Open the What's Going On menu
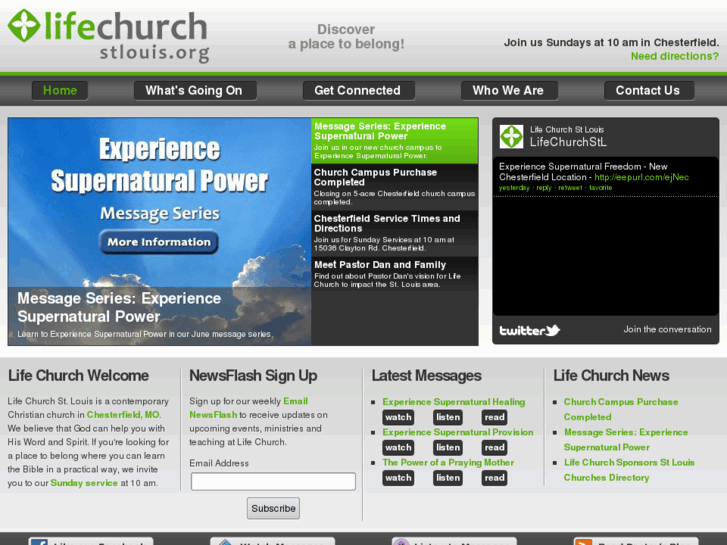The image size is (727, 545). [x=195, y=90]
